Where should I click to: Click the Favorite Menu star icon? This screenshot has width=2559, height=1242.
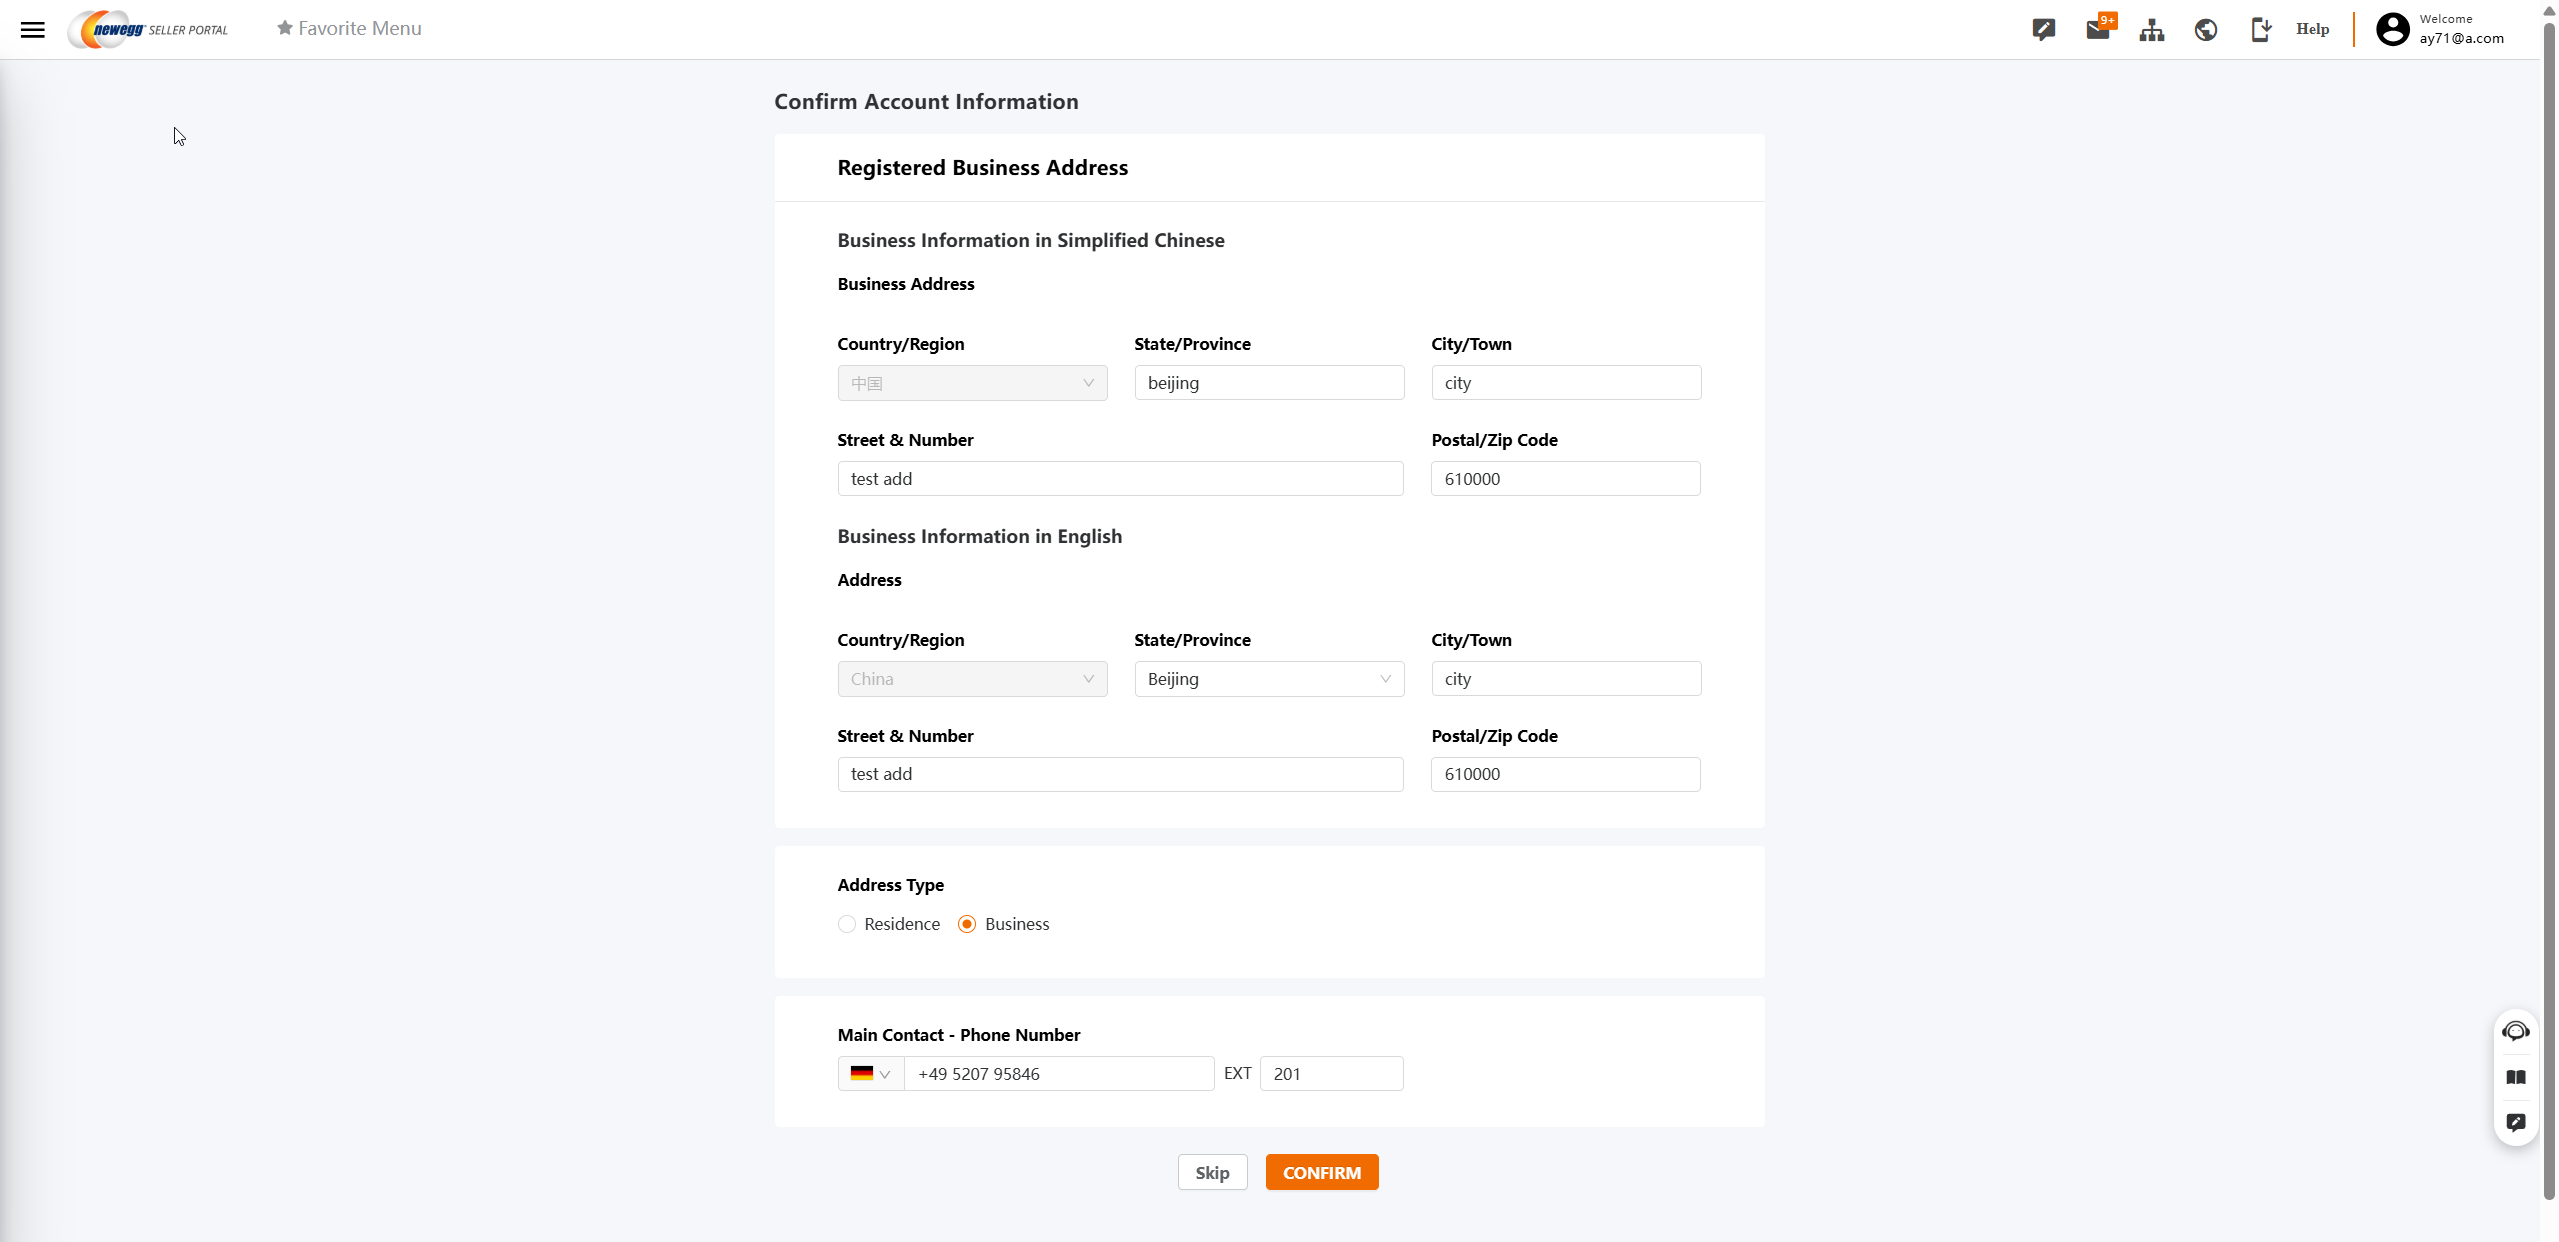tap(285, 28)
